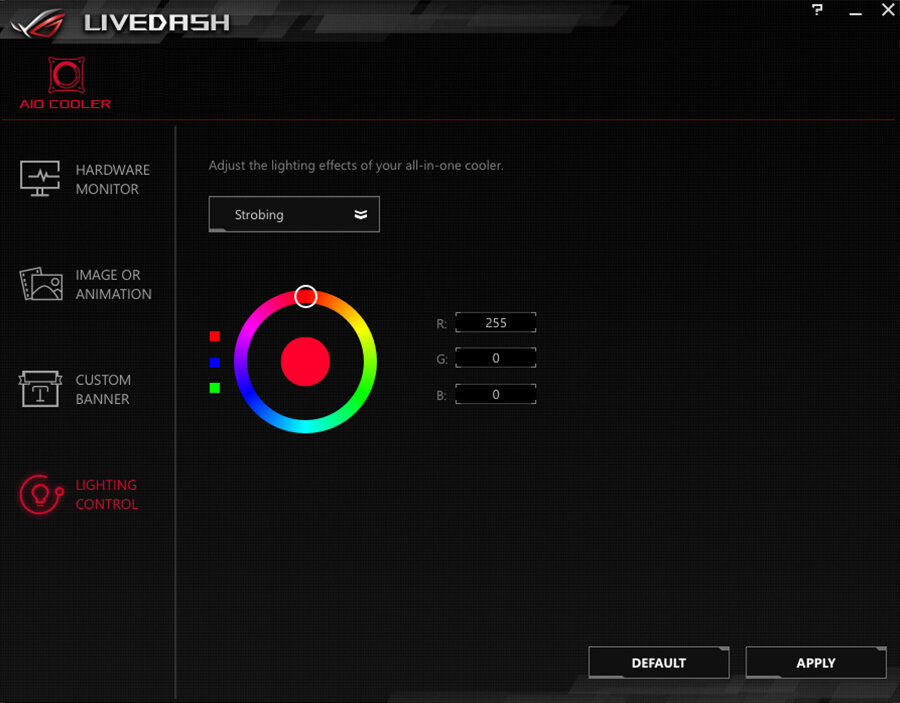Click the R value input field
Screen dimensions: 900x703
(x=495, y=322)
